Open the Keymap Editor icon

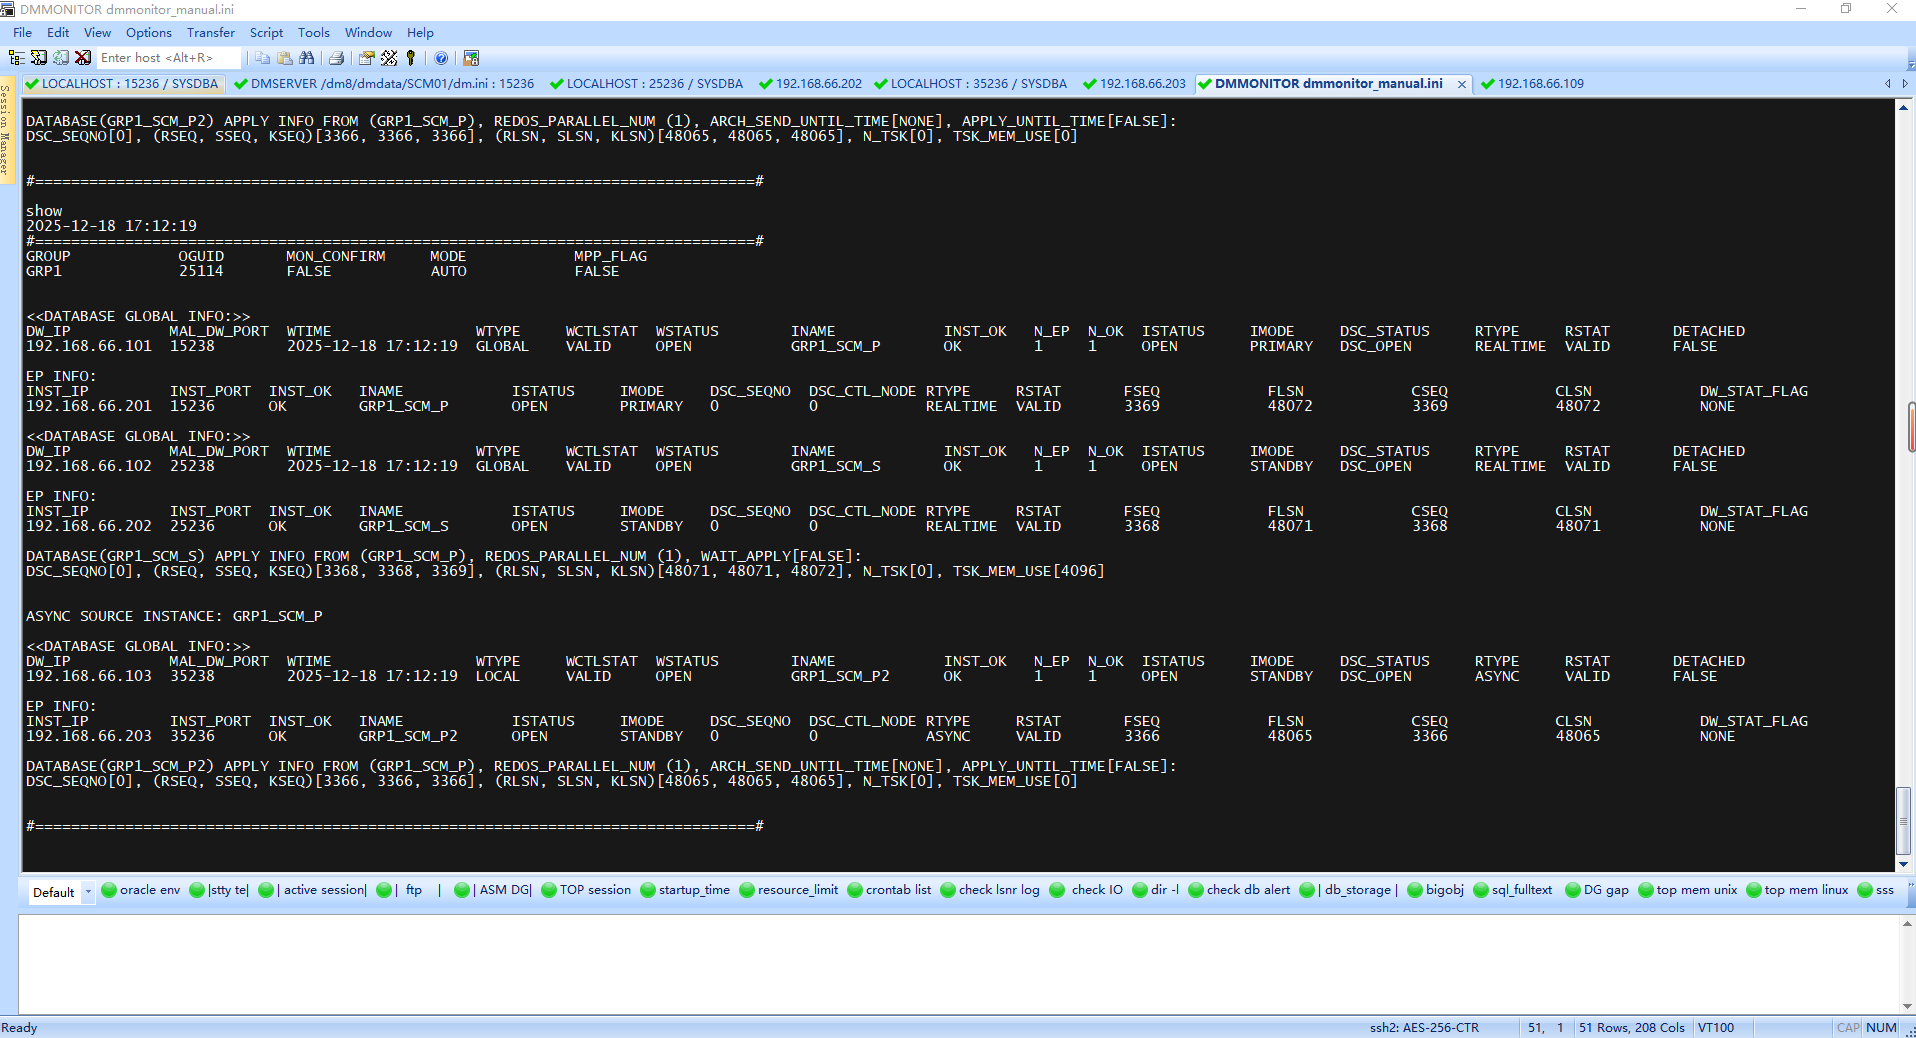tap(389, 58)
